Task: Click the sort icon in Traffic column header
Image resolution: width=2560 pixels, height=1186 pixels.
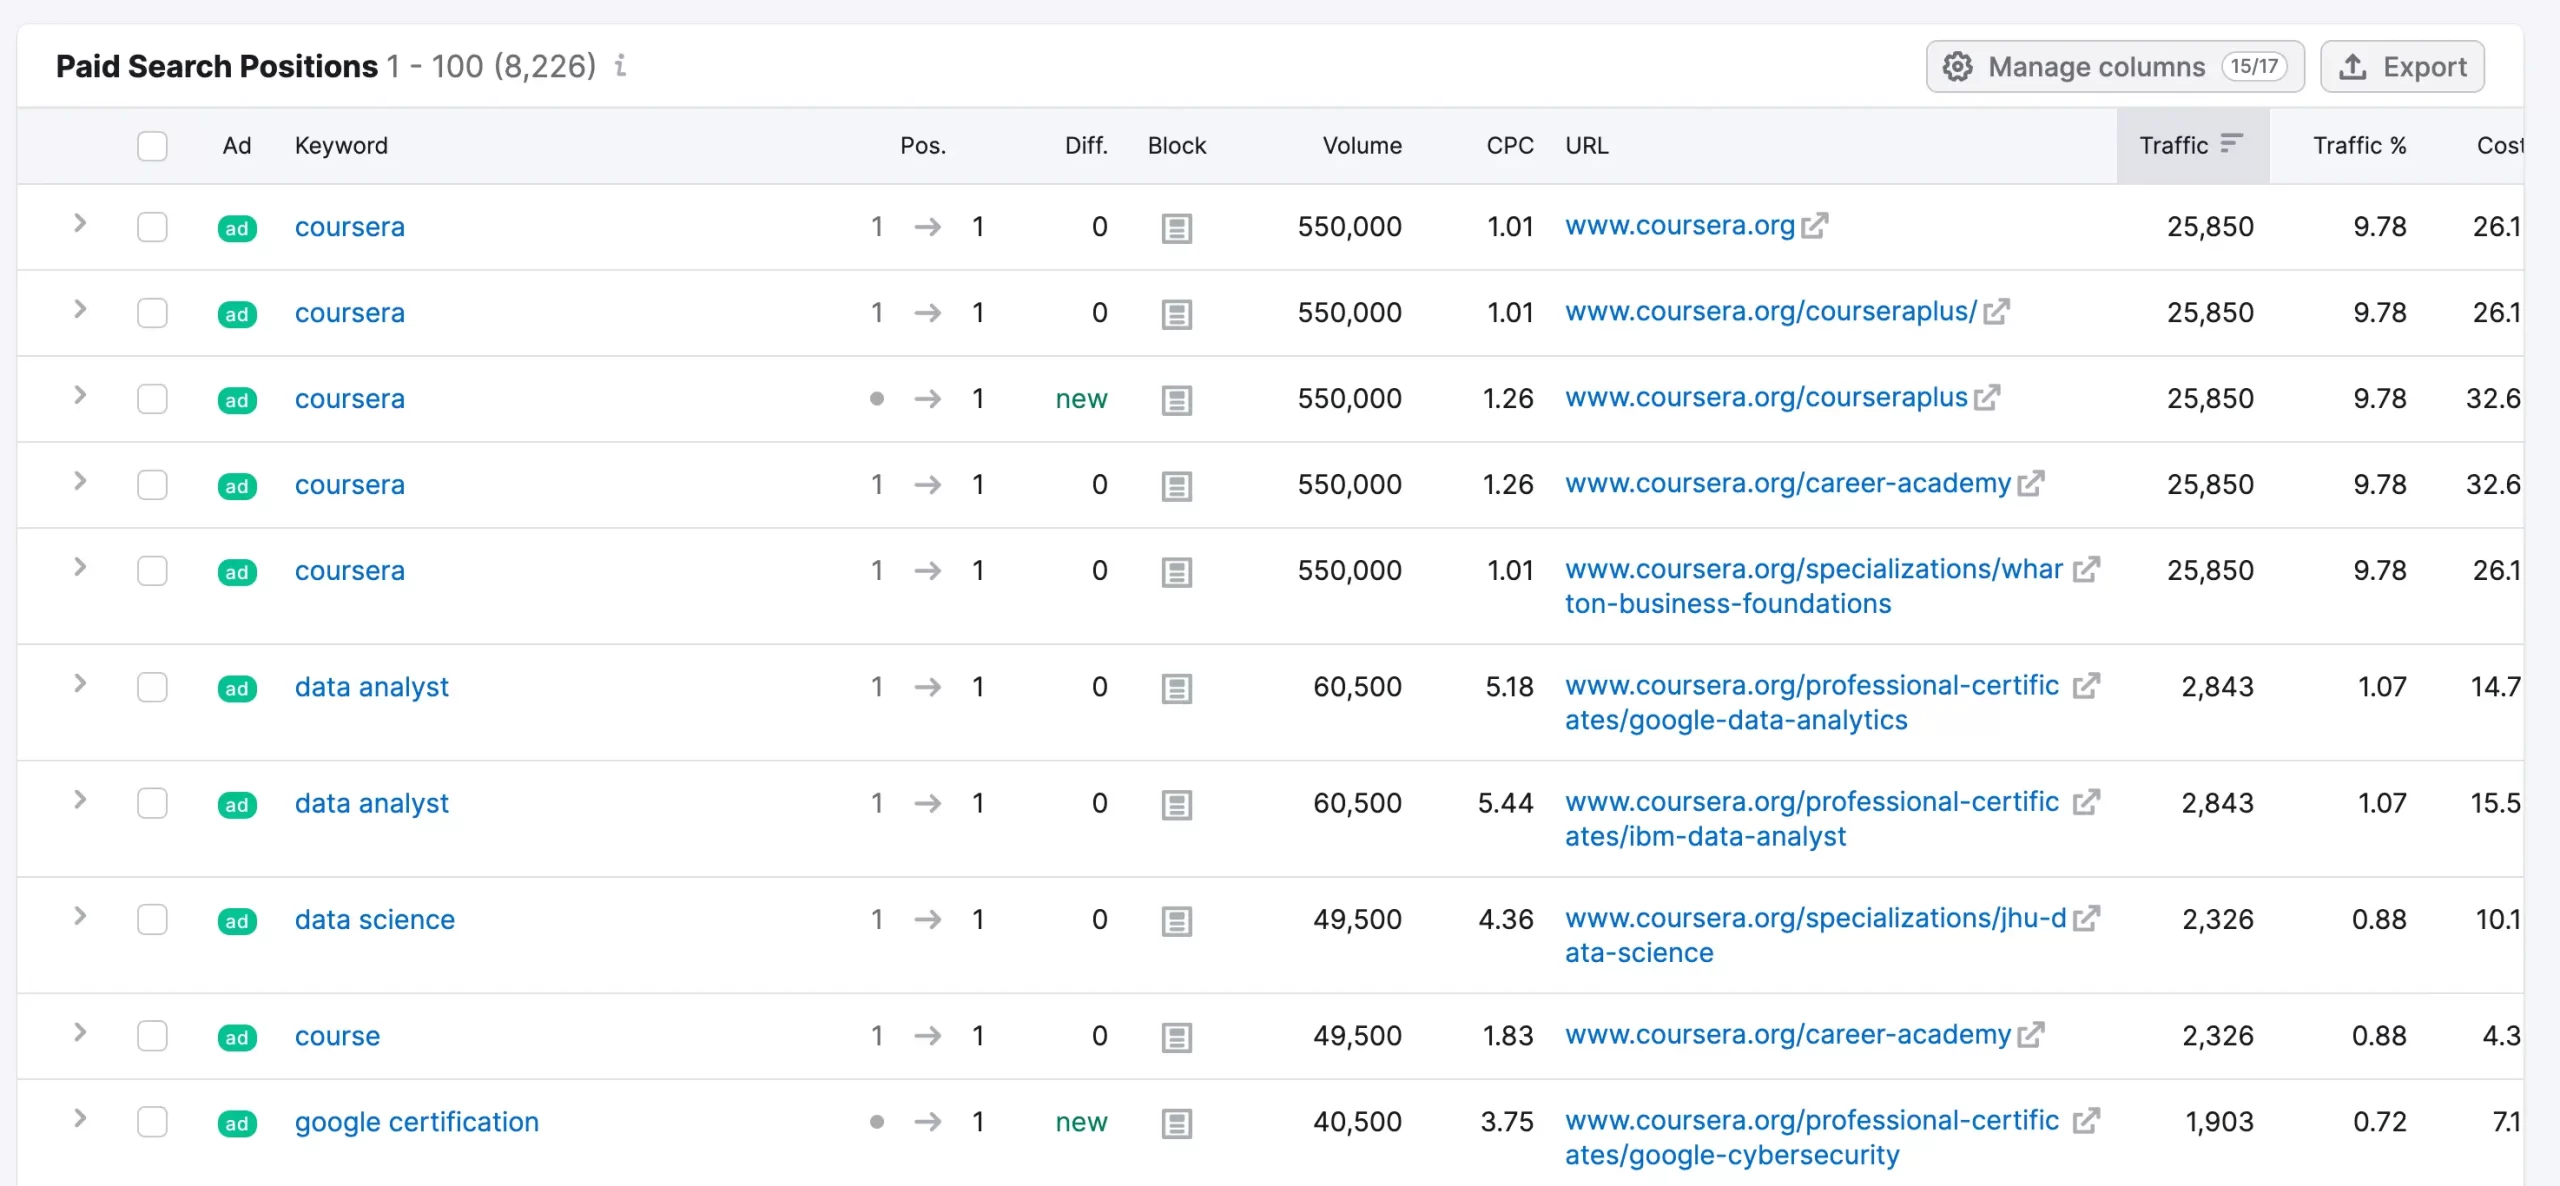Action: (2231, 144)
